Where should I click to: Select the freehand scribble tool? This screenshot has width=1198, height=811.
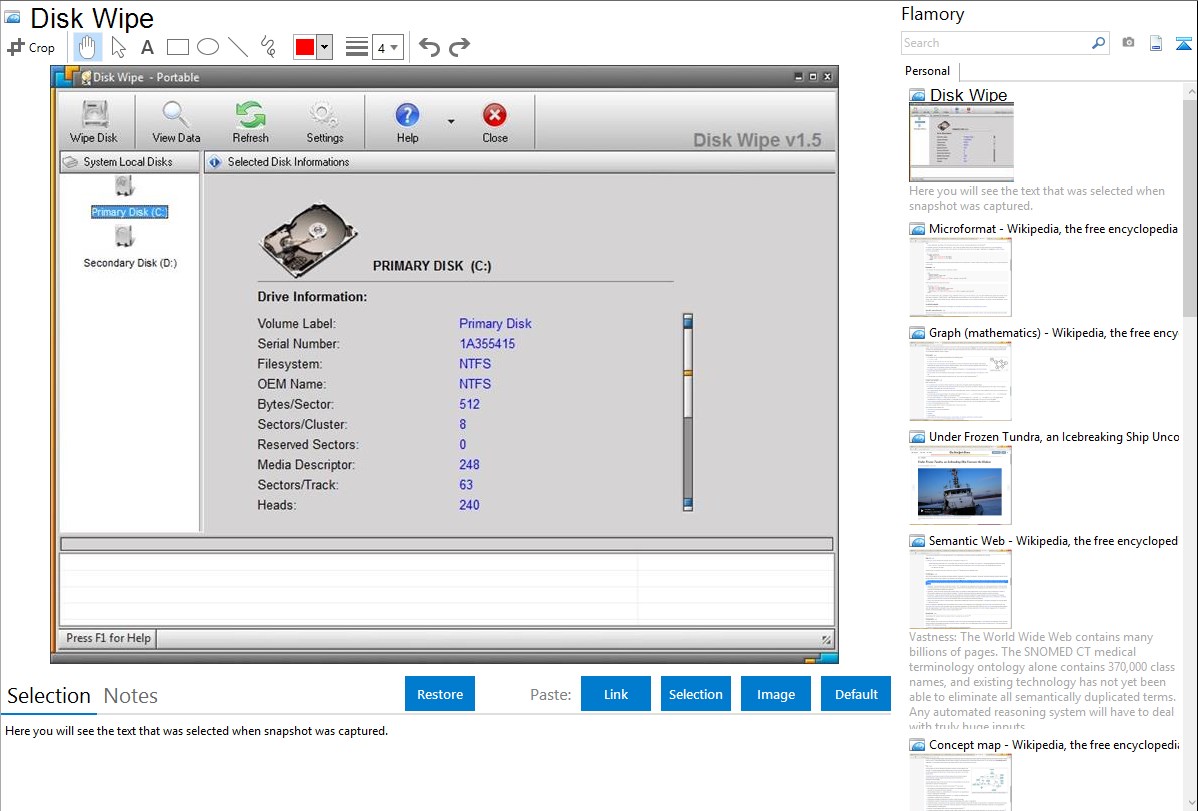pos(267,47)
